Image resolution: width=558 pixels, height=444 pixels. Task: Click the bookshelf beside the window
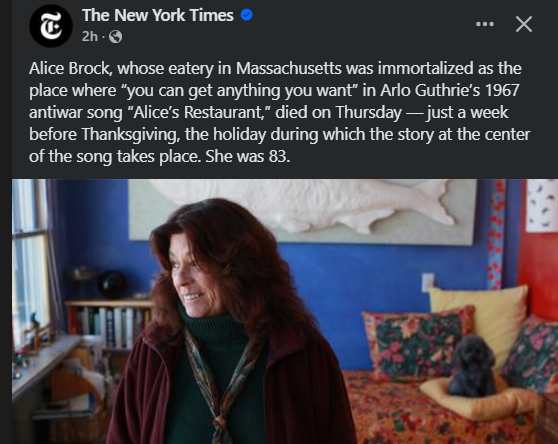click(109, 326)
